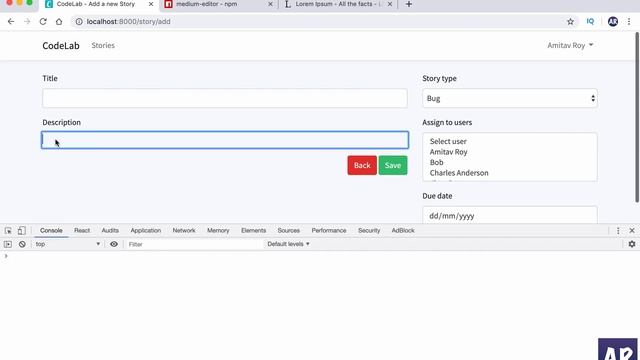Image resolution: width=640 pixels, height=360 pixels.
Task: Open the DevTools Sources tab
Action: point(288,231)
